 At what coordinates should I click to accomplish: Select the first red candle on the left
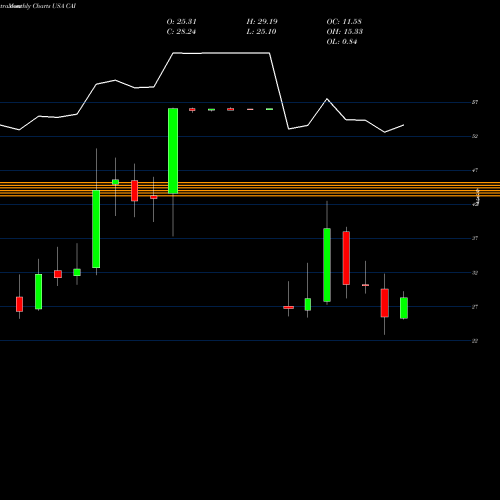(19, 304)
